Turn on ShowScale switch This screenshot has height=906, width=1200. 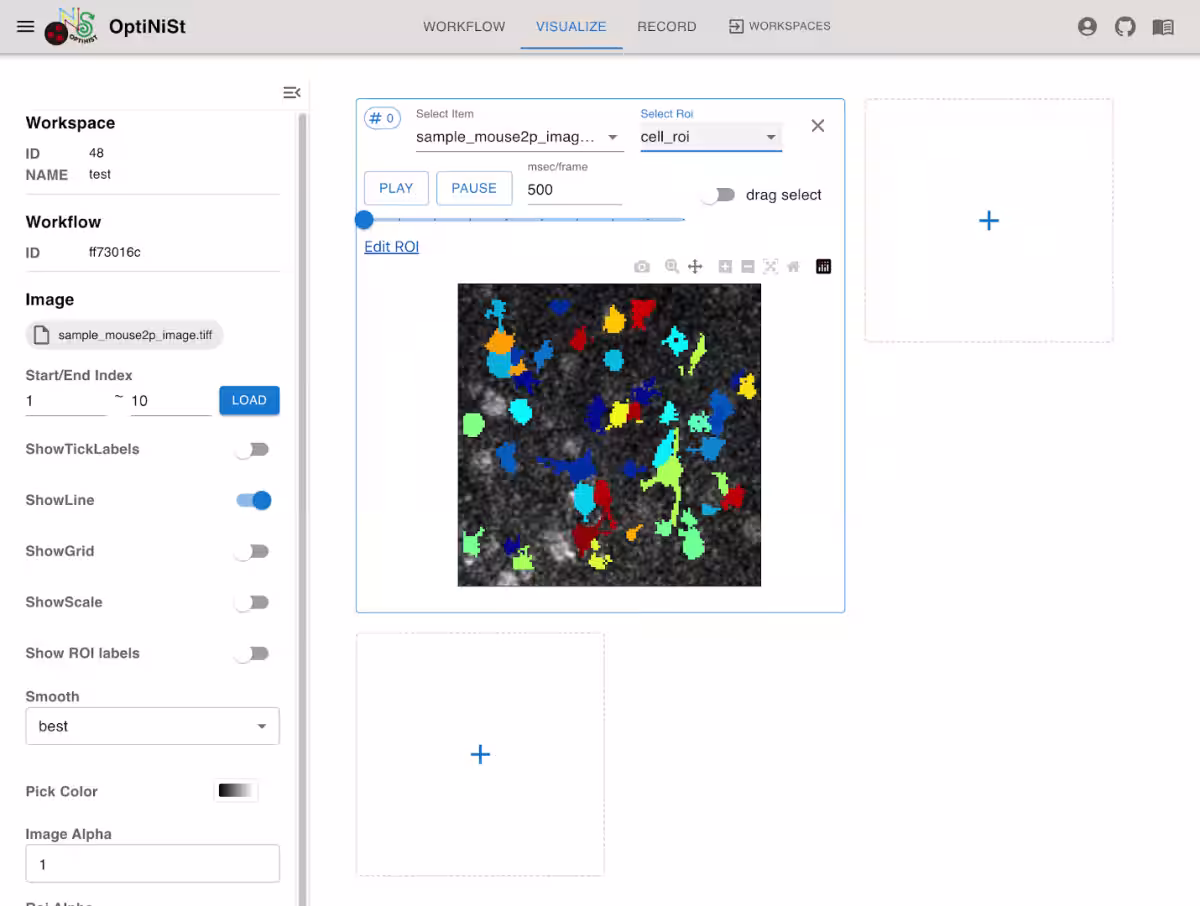click(252, 603)
